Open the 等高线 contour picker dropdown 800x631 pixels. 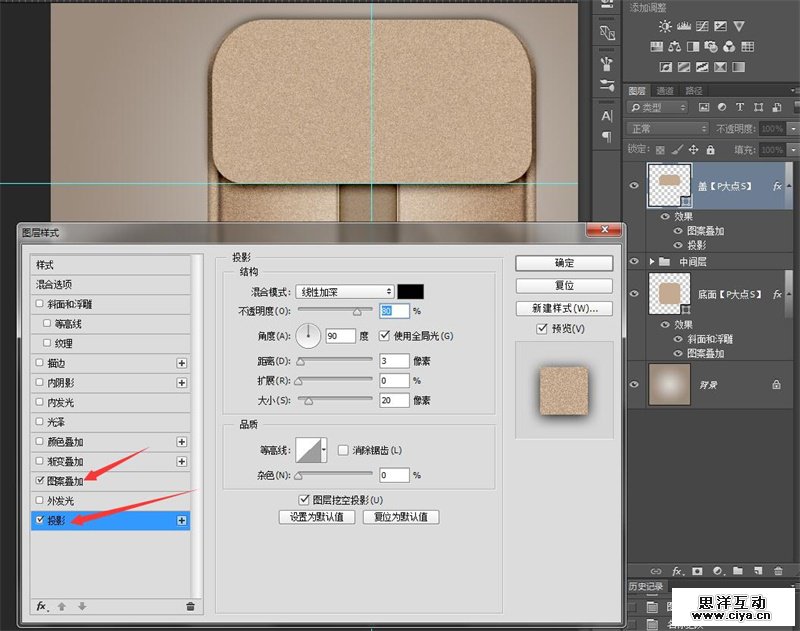pos(324,450)
